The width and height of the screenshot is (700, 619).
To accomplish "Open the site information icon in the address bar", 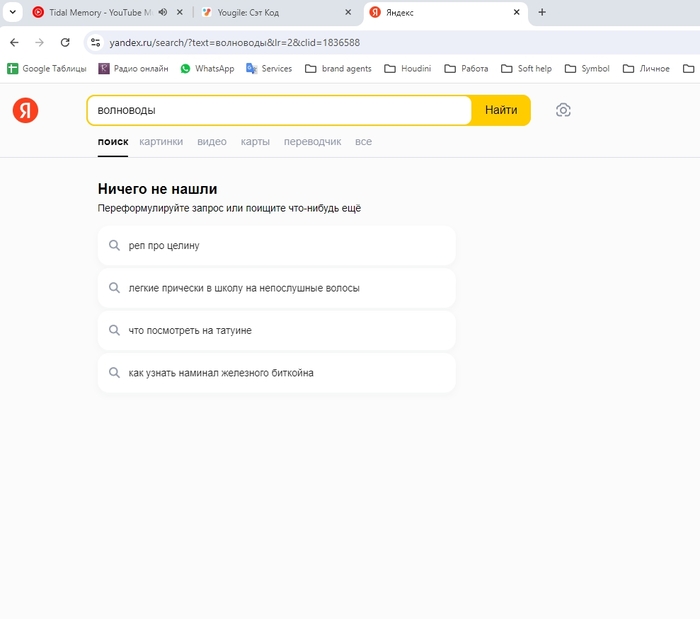I will [x=95, y=42].
